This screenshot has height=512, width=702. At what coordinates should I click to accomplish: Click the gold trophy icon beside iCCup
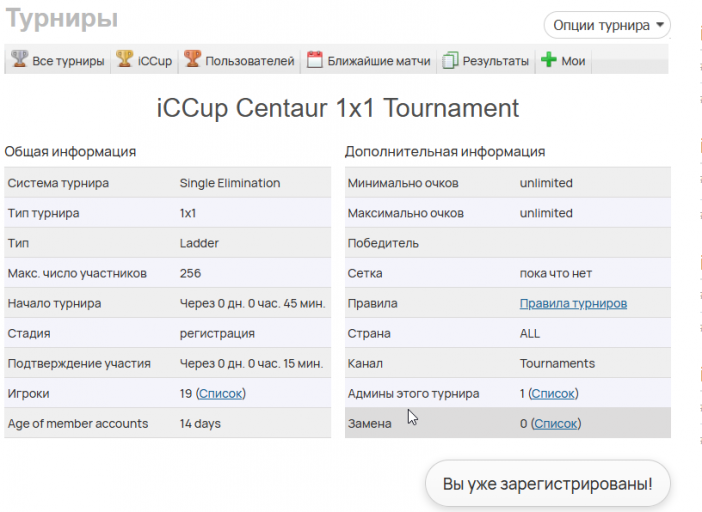[124, 59]
